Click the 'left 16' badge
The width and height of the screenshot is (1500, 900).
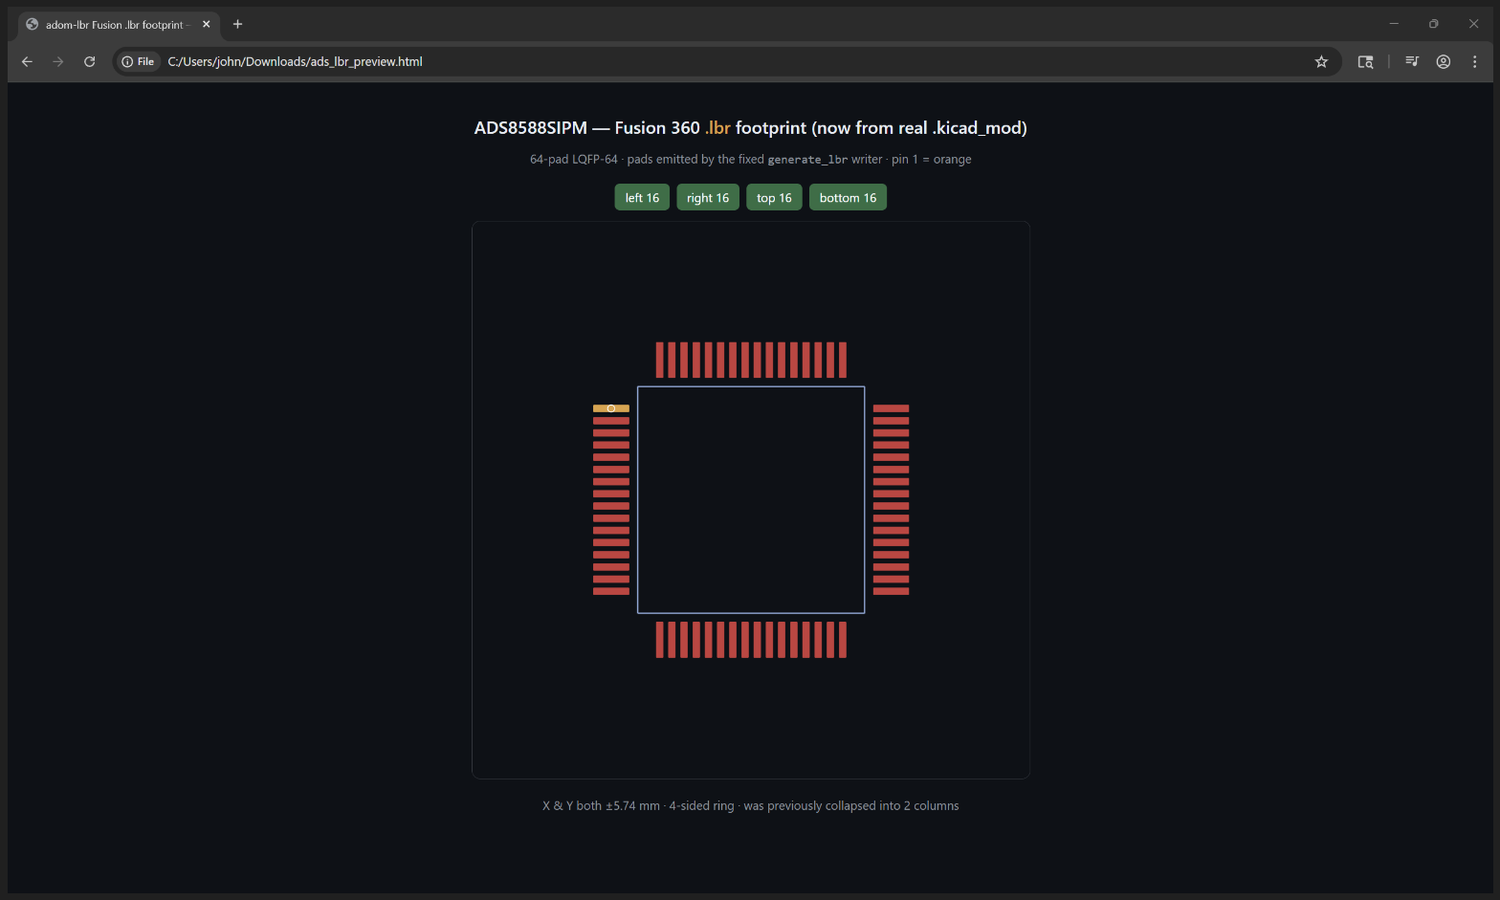click(x=642, y=198)
